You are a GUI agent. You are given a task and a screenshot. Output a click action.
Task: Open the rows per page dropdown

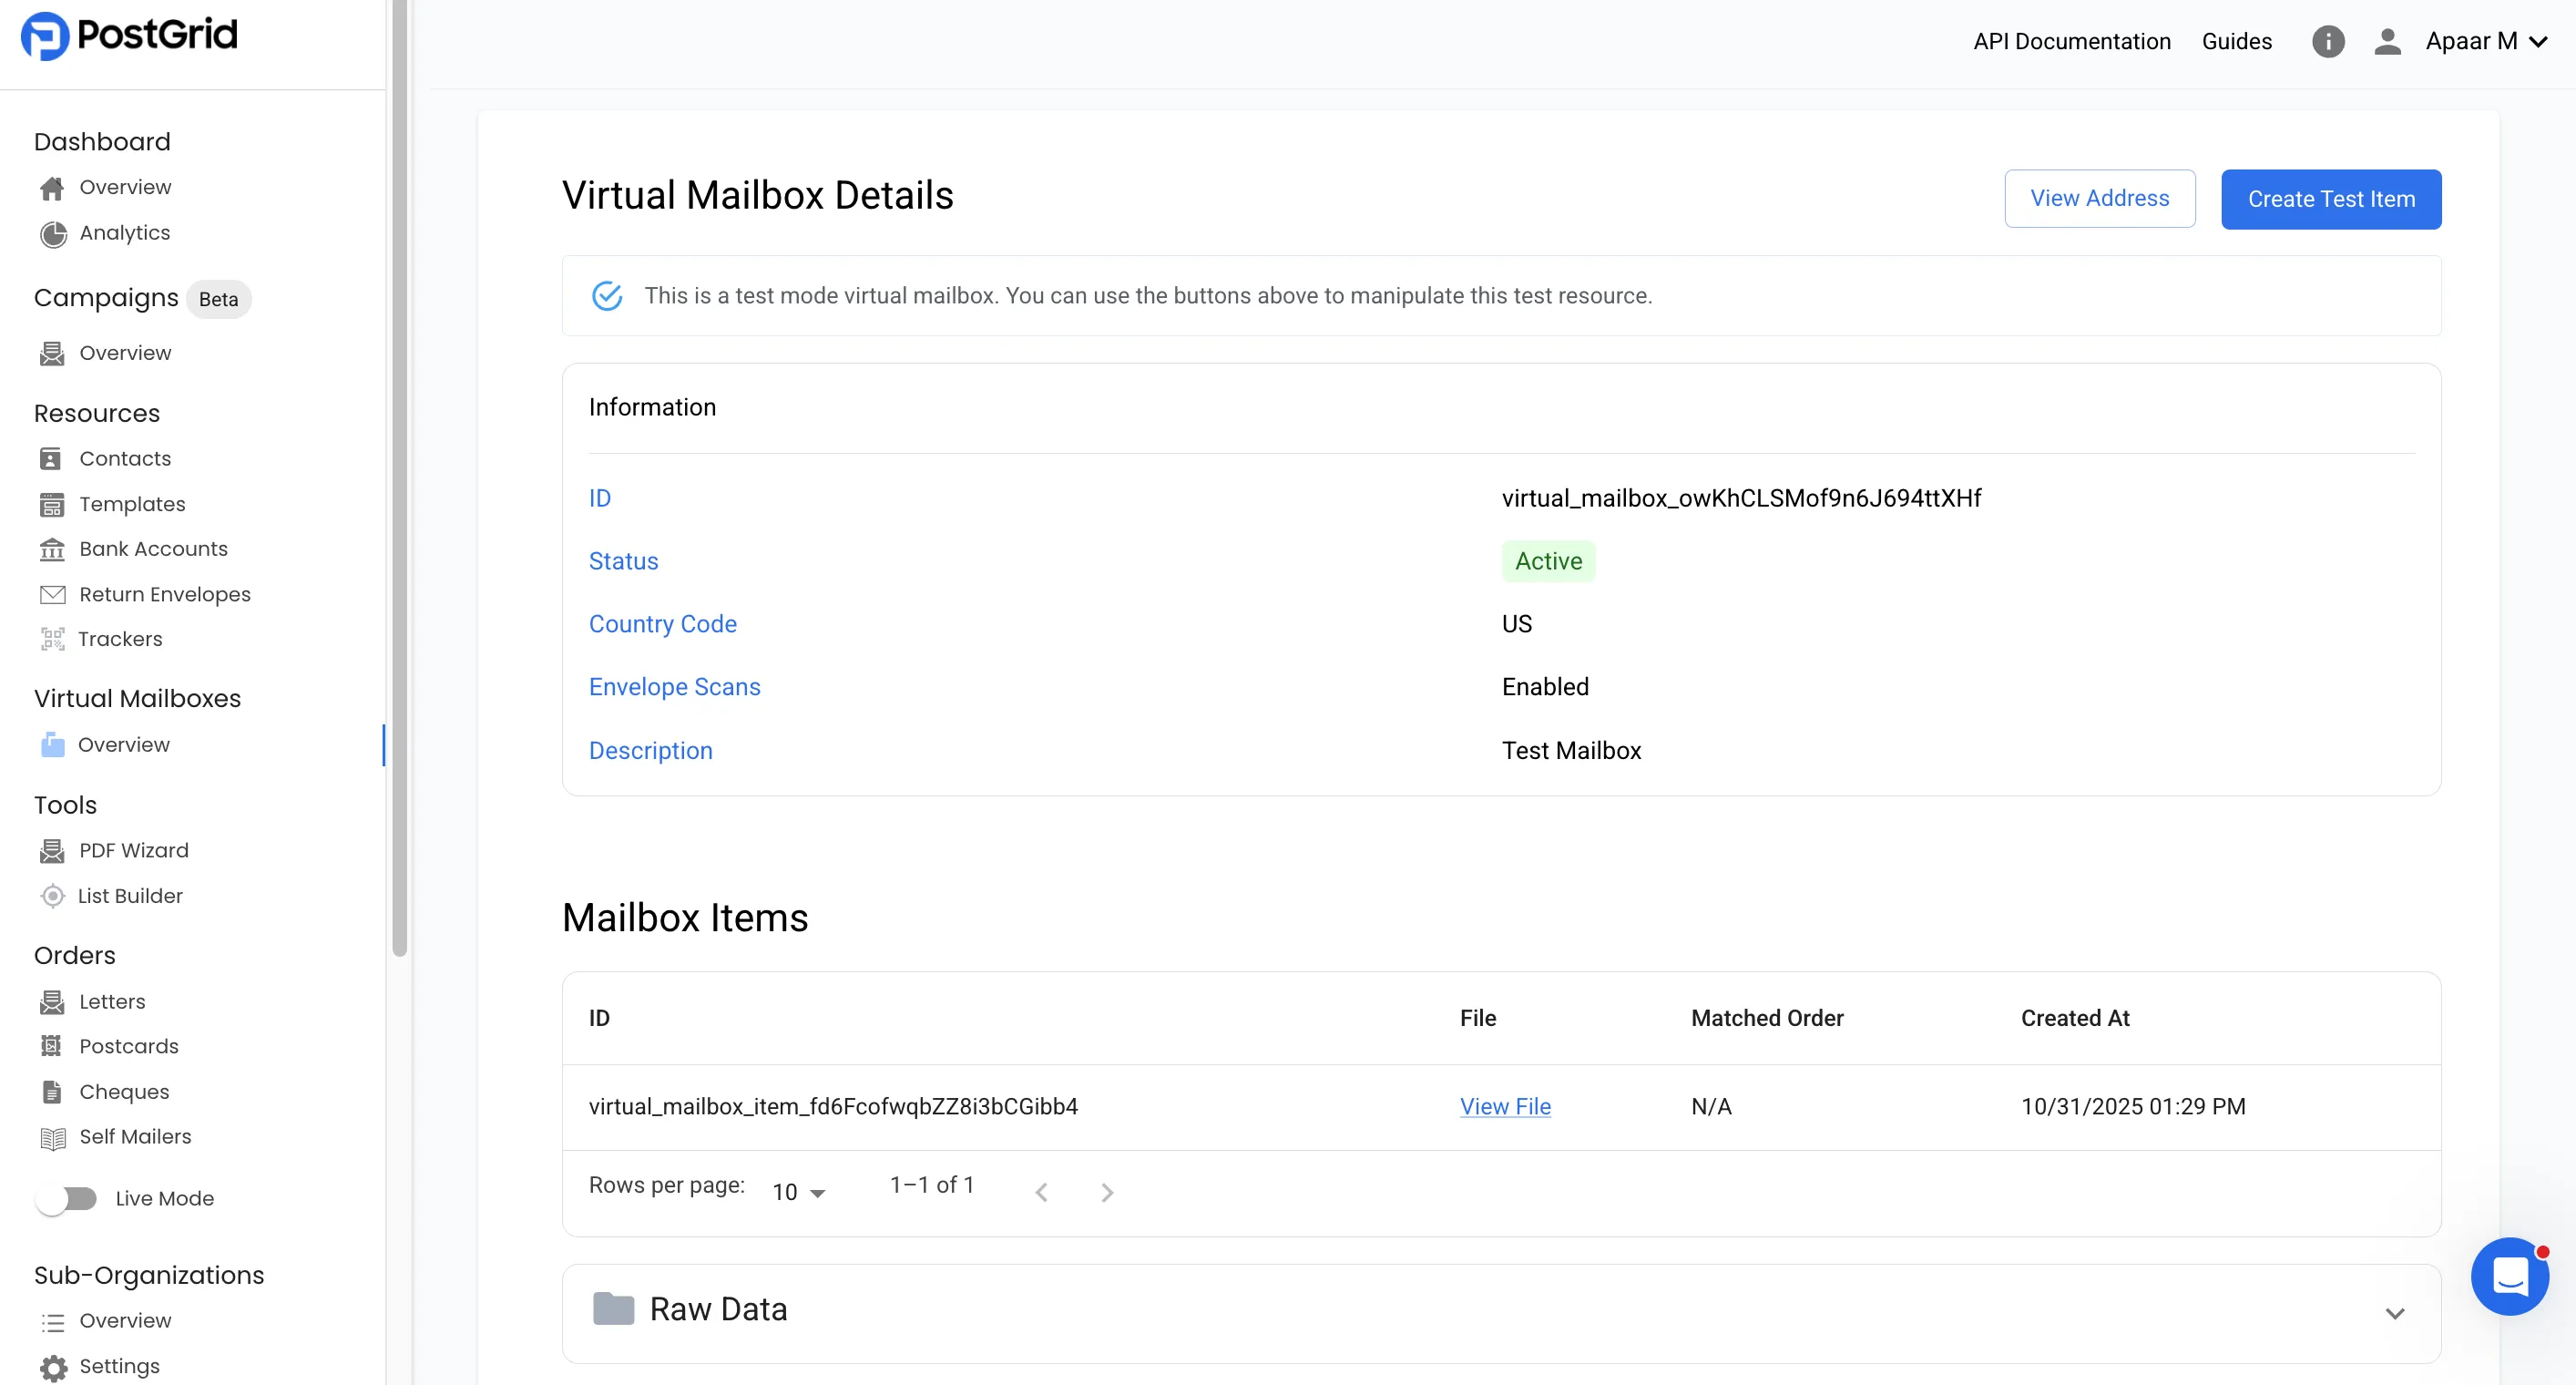[x=796, y=1190]
